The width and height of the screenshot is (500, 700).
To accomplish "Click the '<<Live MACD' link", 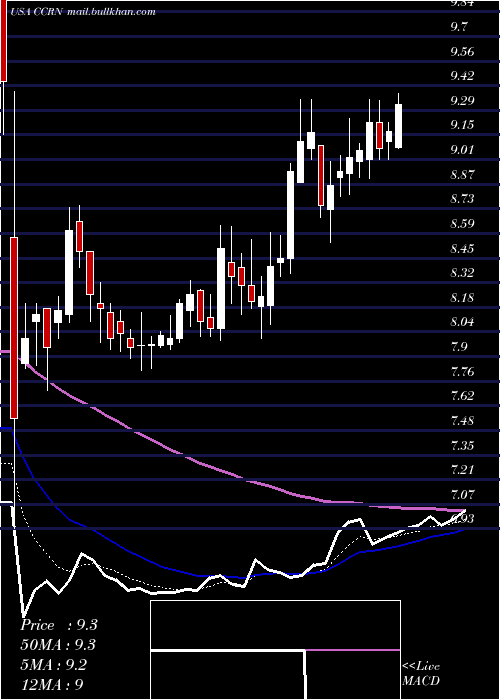I will coord(421,674).
